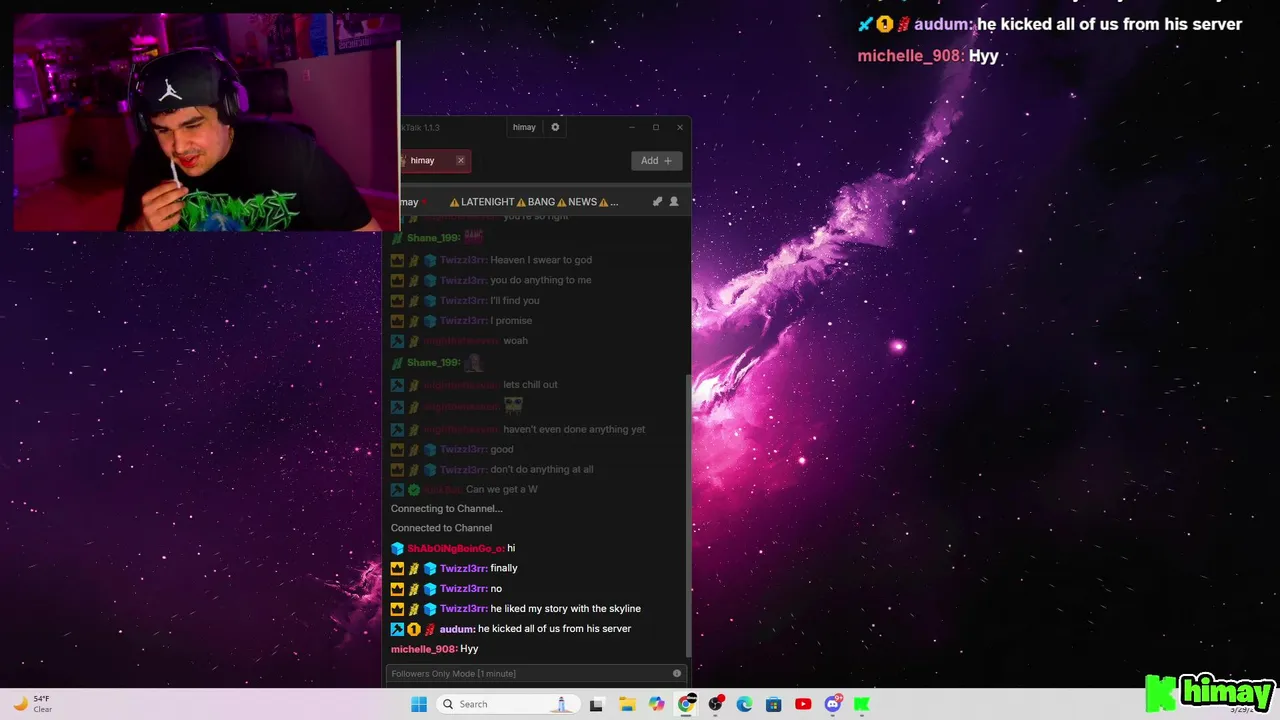Click 'Connecting to Channel...' status line
Image resolution: width=1280 pixels, height=720 pixels.
447,508
